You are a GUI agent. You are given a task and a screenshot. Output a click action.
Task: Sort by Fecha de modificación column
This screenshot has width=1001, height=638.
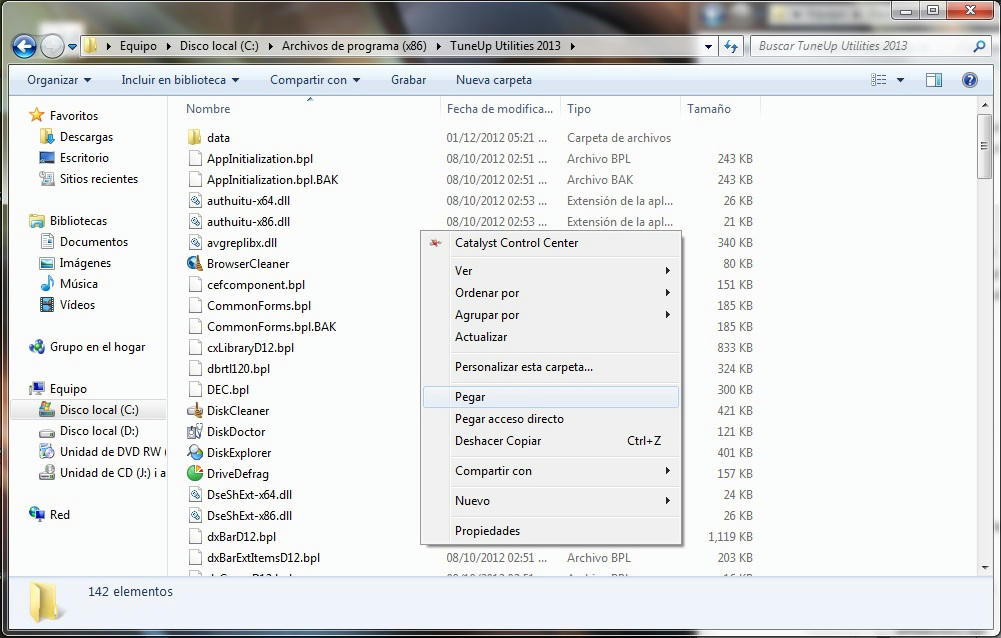500,109
